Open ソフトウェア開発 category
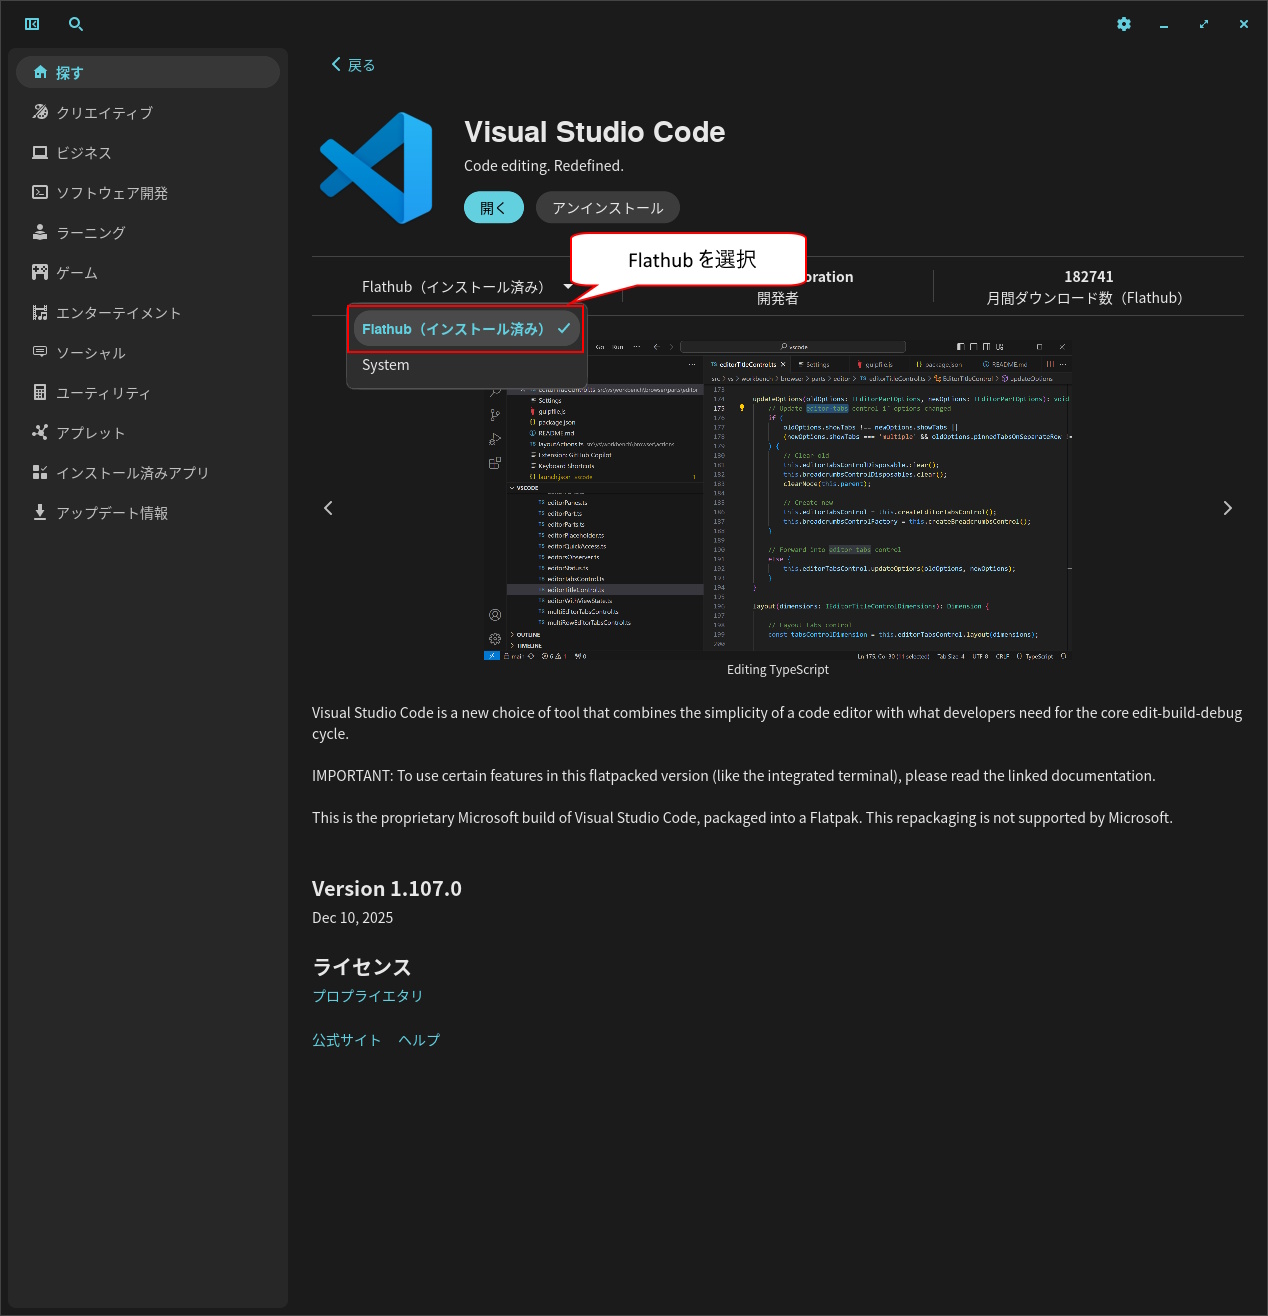 click(x=112, y=193)
